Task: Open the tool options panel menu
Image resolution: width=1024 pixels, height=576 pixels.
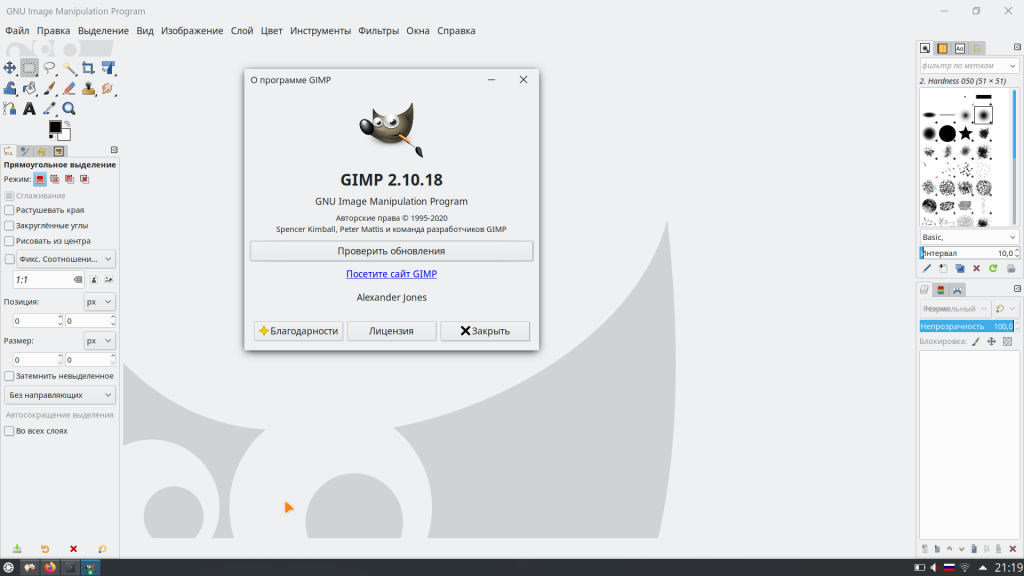Action: 114,150
